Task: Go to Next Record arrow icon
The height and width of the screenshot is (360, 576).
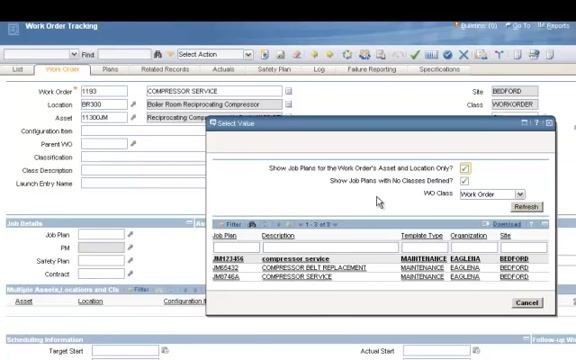Action: pyautogui.click(x=330, y=55)
